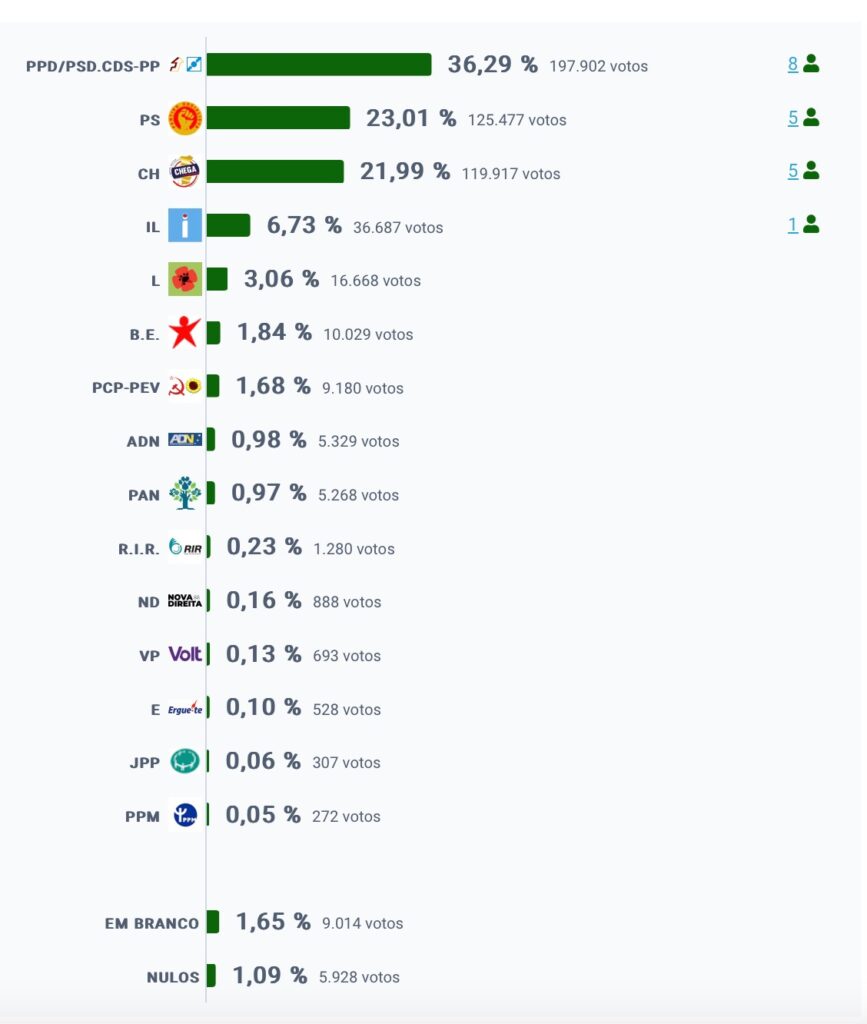Open CH 5 elected deputies link
This screenshot has height=1024, width=867.
(793, 171)
